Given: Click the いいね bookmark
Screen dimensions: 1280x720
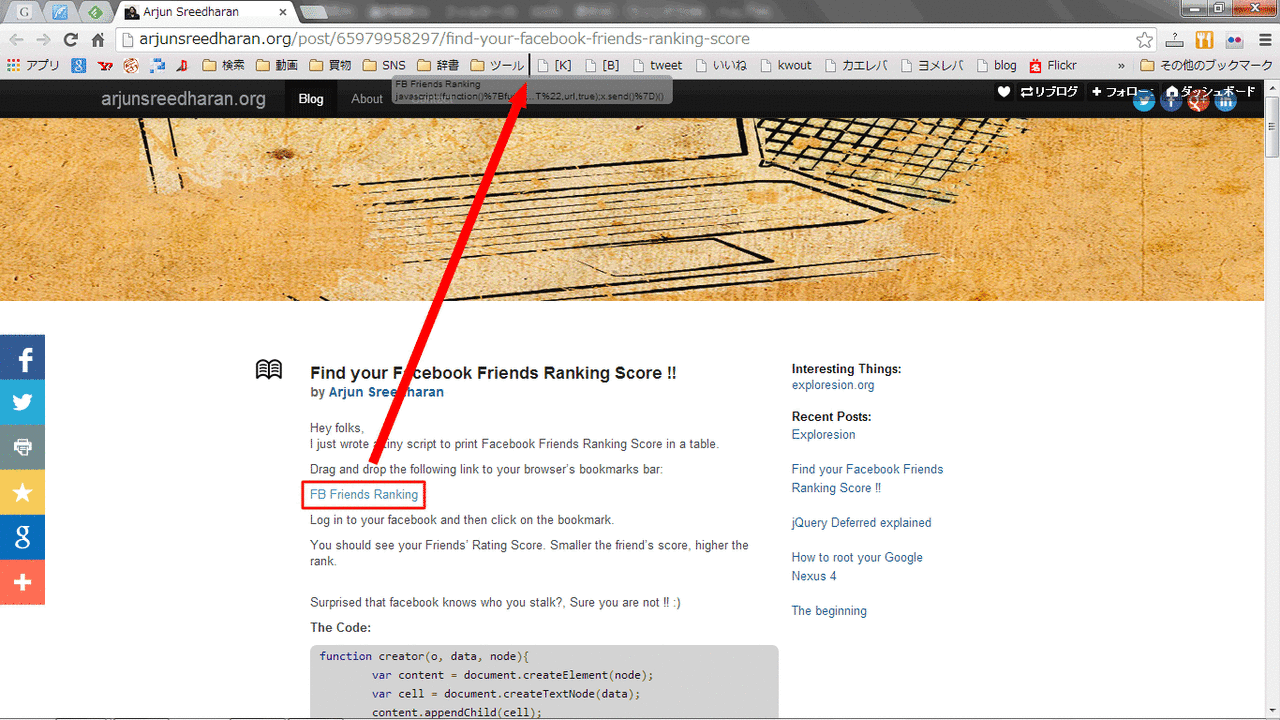Looking at the screenshot, I should (x=721, y=65).
